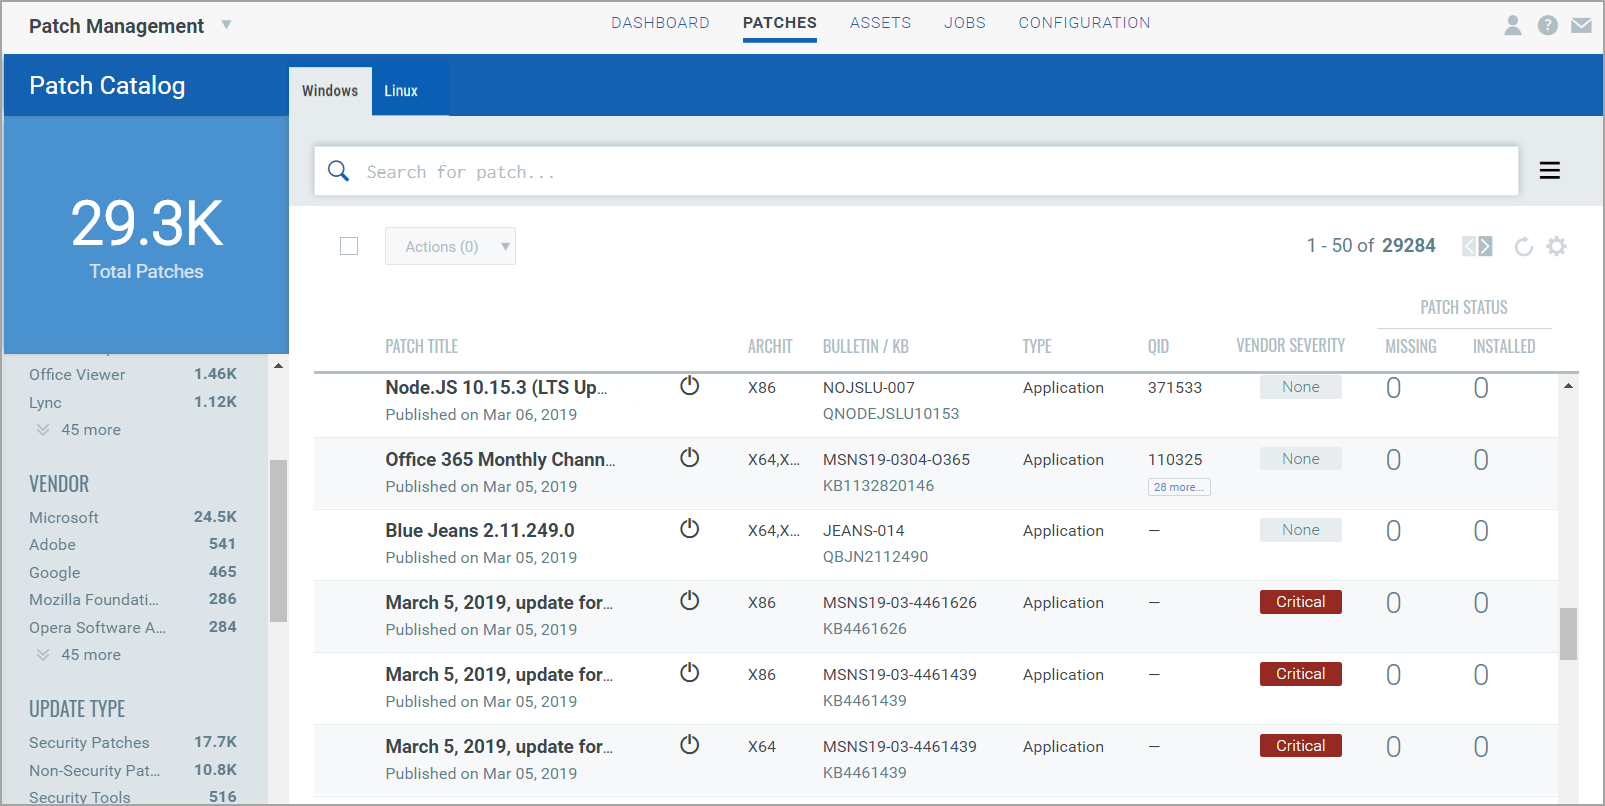
Task: Open the help question mark icon
Action: (1548, 25)
